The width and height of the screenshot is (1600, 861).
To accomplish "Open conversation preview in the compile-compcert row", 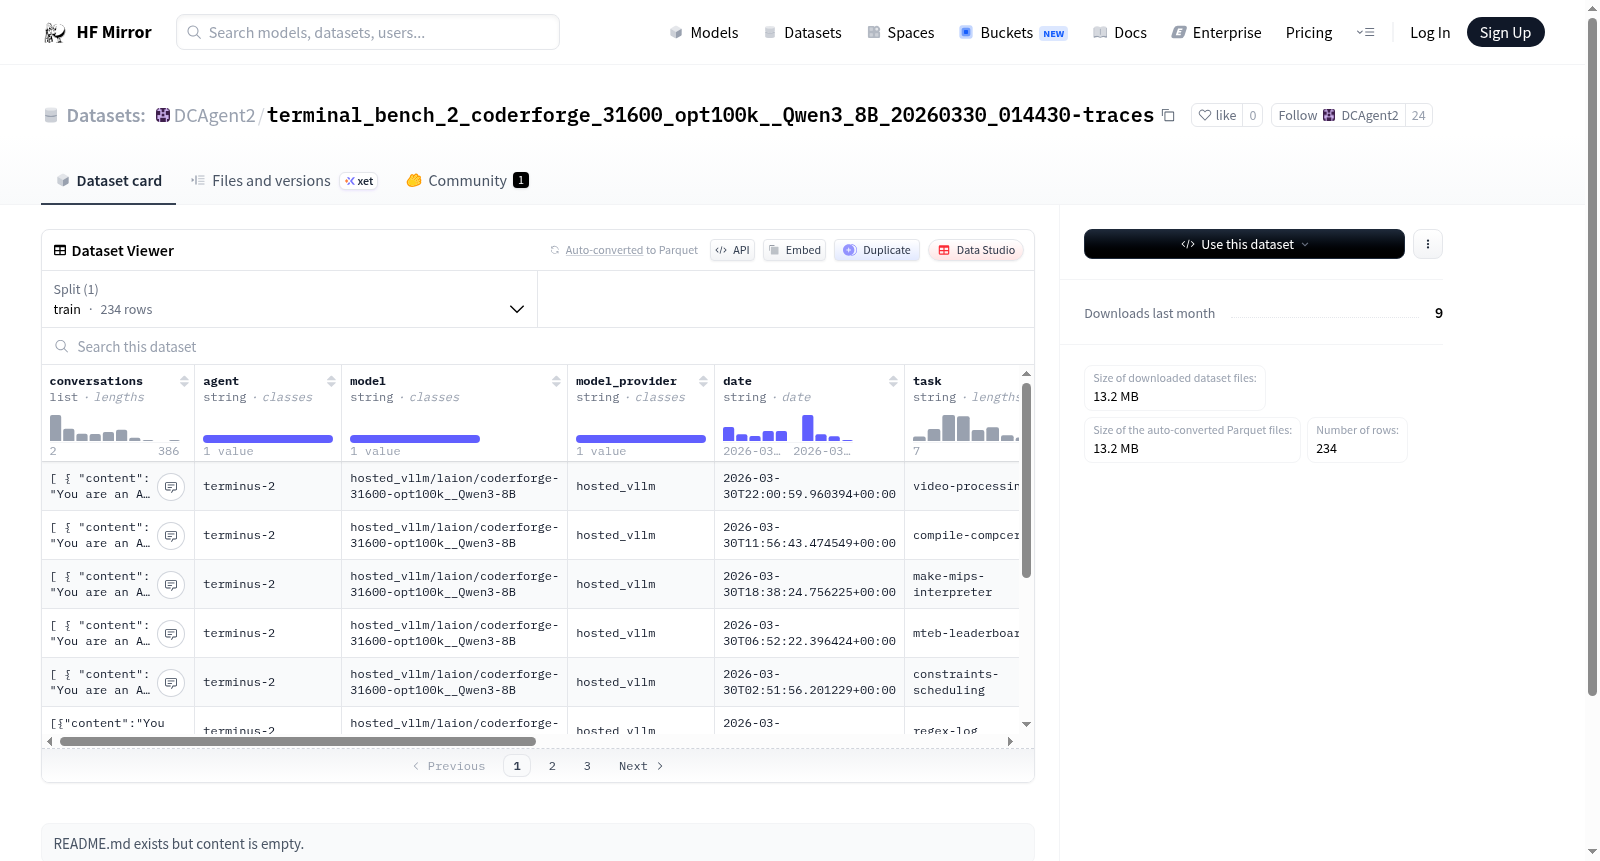I will pos(172,536).
